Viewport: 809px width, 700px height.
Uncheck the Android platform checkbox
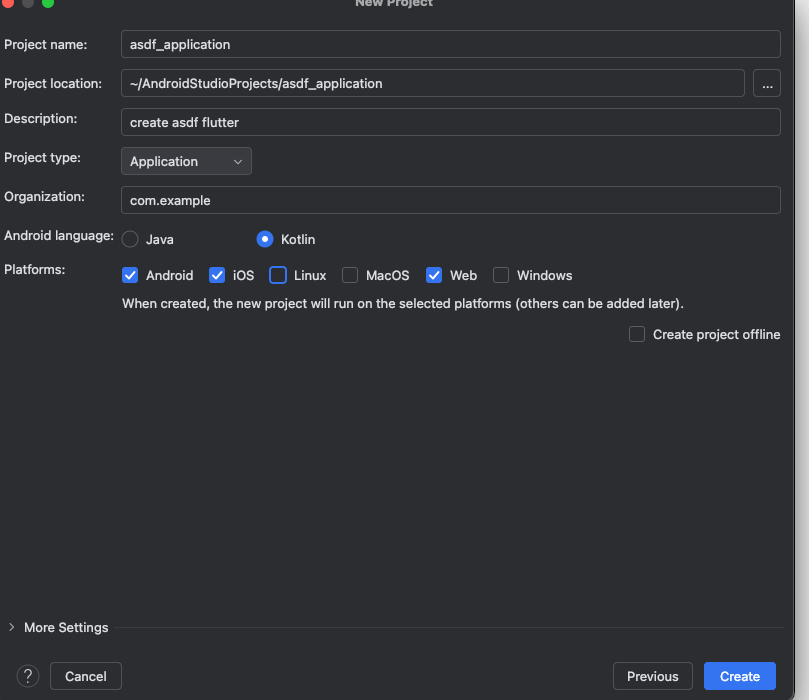click(x=130, y=275)
